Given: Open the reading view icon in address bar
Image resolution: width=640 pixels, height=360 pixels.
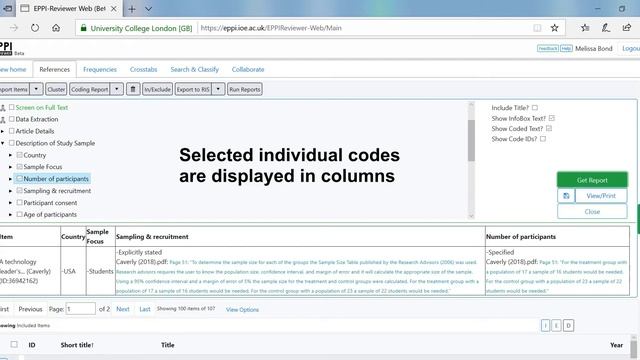Looking at the screenshot, I should [x=537, y=28].
